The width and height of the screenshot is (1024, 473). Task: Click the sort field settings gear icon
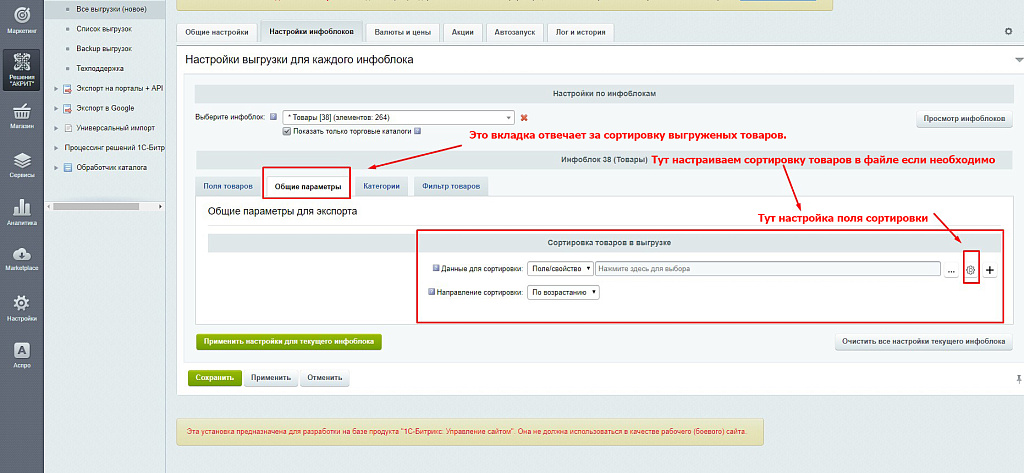[x=969, y=270]
